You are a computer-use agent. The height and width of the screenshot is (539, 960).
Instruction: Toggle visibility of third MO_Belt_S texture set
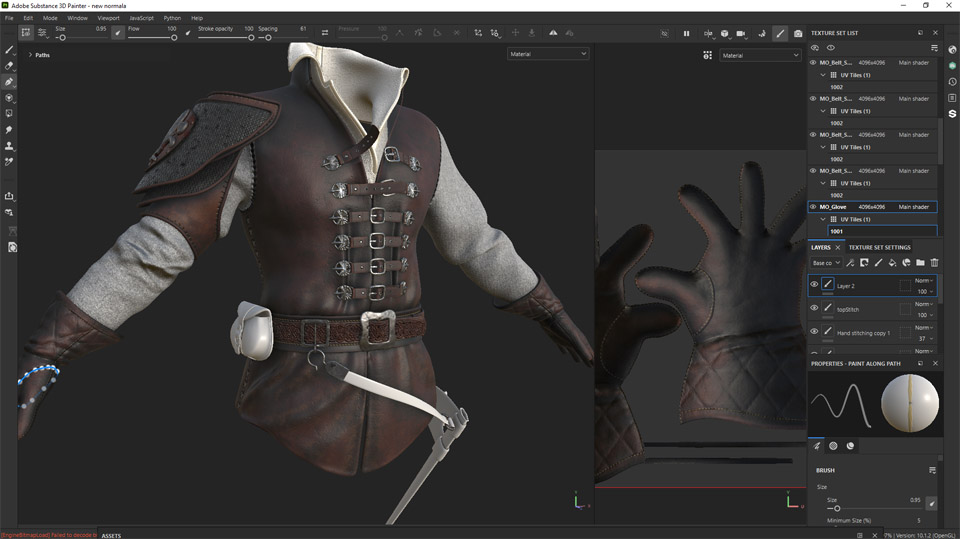pos(813,135)
